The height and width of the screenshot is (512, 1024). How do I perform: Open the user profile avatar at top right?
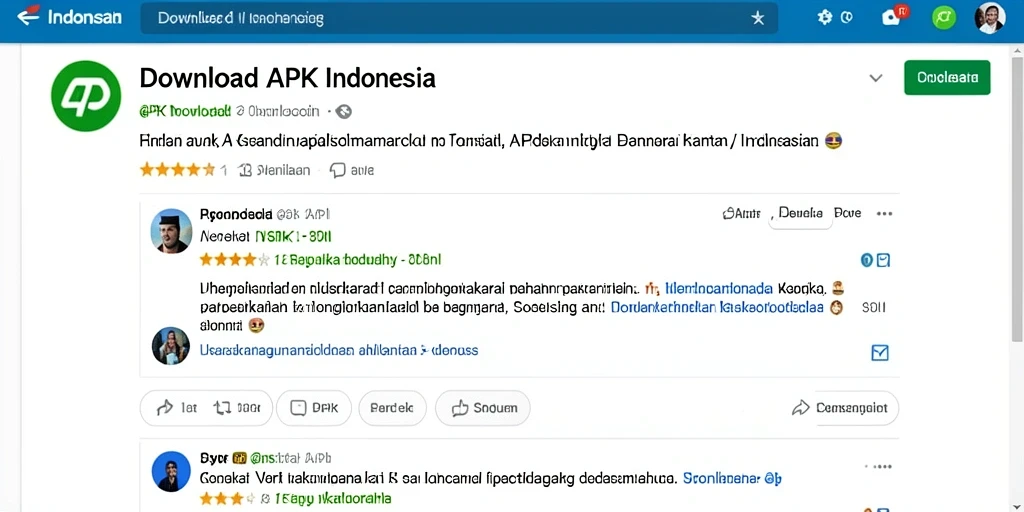[989, 18]
